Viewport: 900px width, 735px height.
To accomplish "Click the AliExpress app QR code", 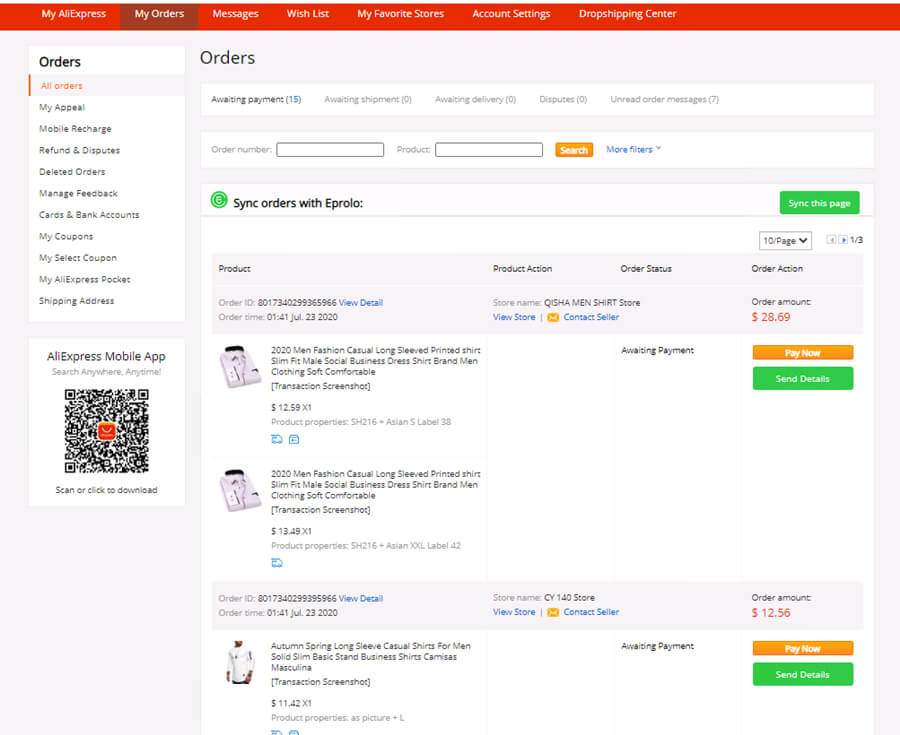I will [x=107, y=431].
